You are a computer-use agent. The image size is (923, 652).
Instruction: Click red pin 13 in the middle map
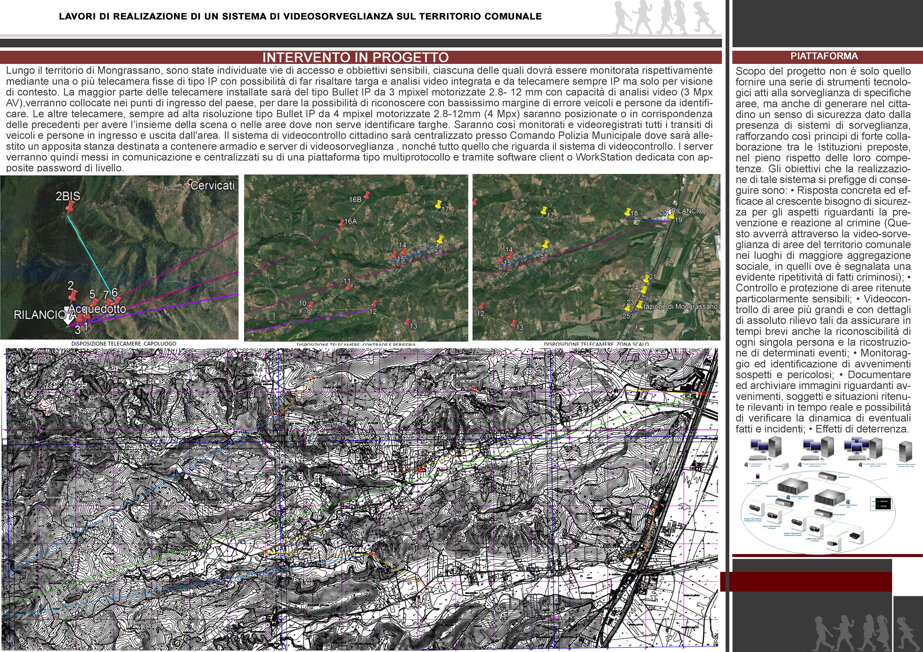407,322
